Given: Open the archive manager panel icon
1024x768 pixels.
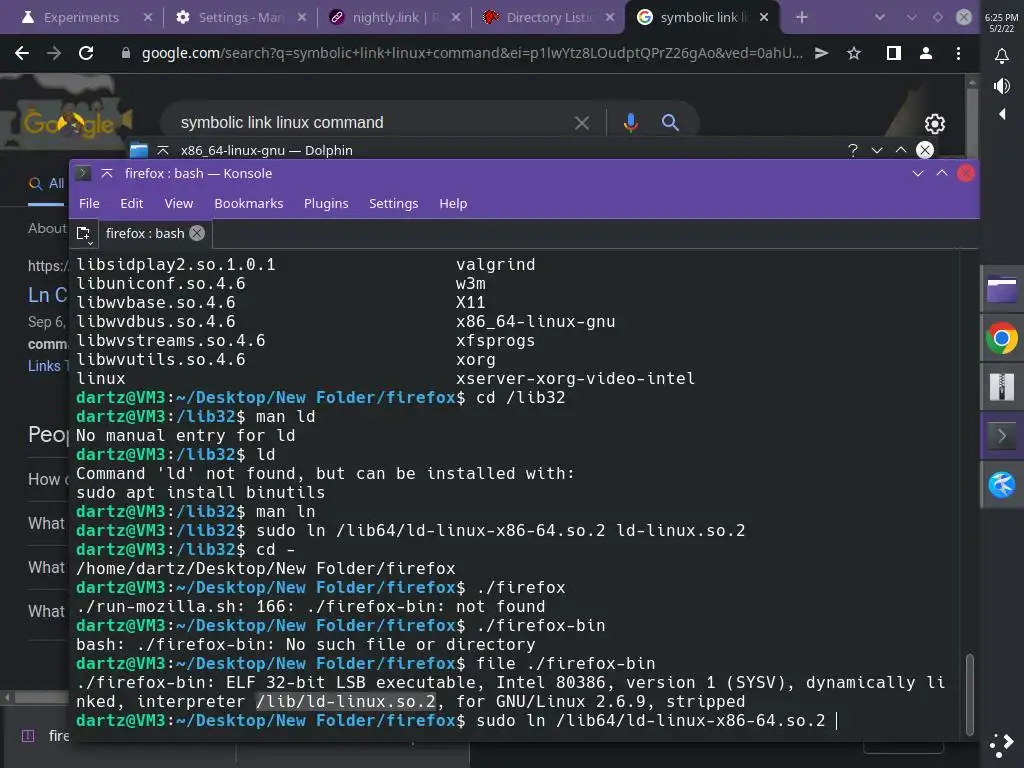Looking at the screenshot, I should point(1001,387).
